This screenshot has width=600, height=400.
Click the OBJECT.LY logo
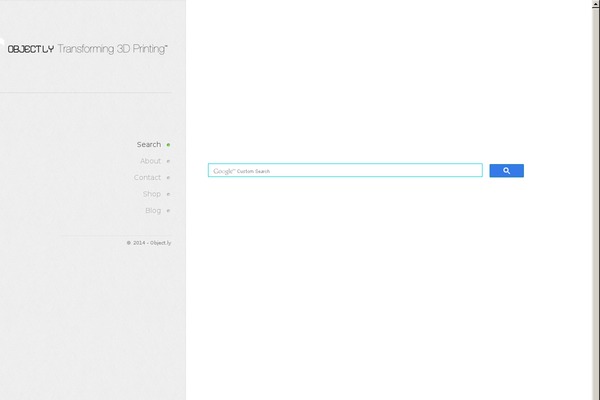pyautogui.click(x=31, y=49)
